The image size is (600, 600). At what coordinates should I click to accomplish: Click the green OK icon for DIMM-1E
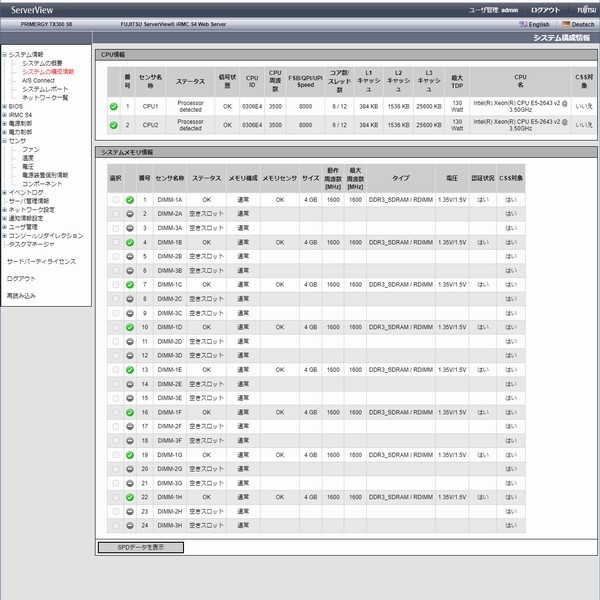[130, 370]
